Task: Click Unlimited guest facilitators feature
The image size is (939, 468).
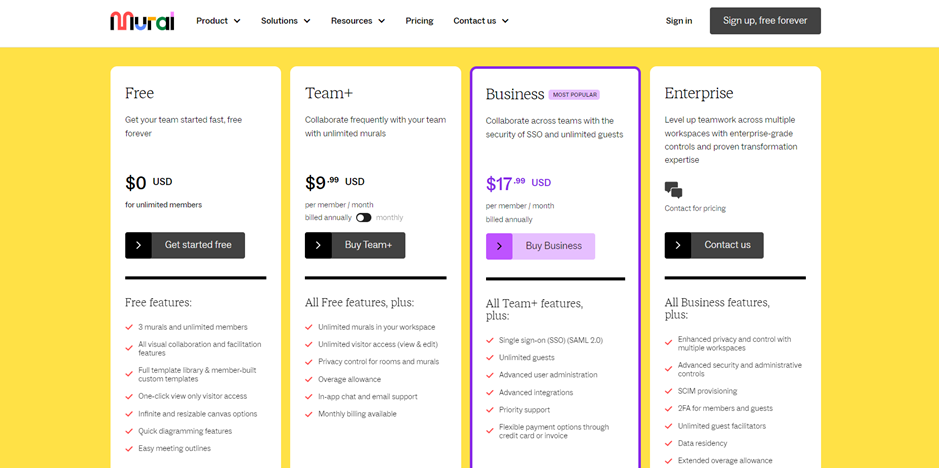Action: pos(722,426)
